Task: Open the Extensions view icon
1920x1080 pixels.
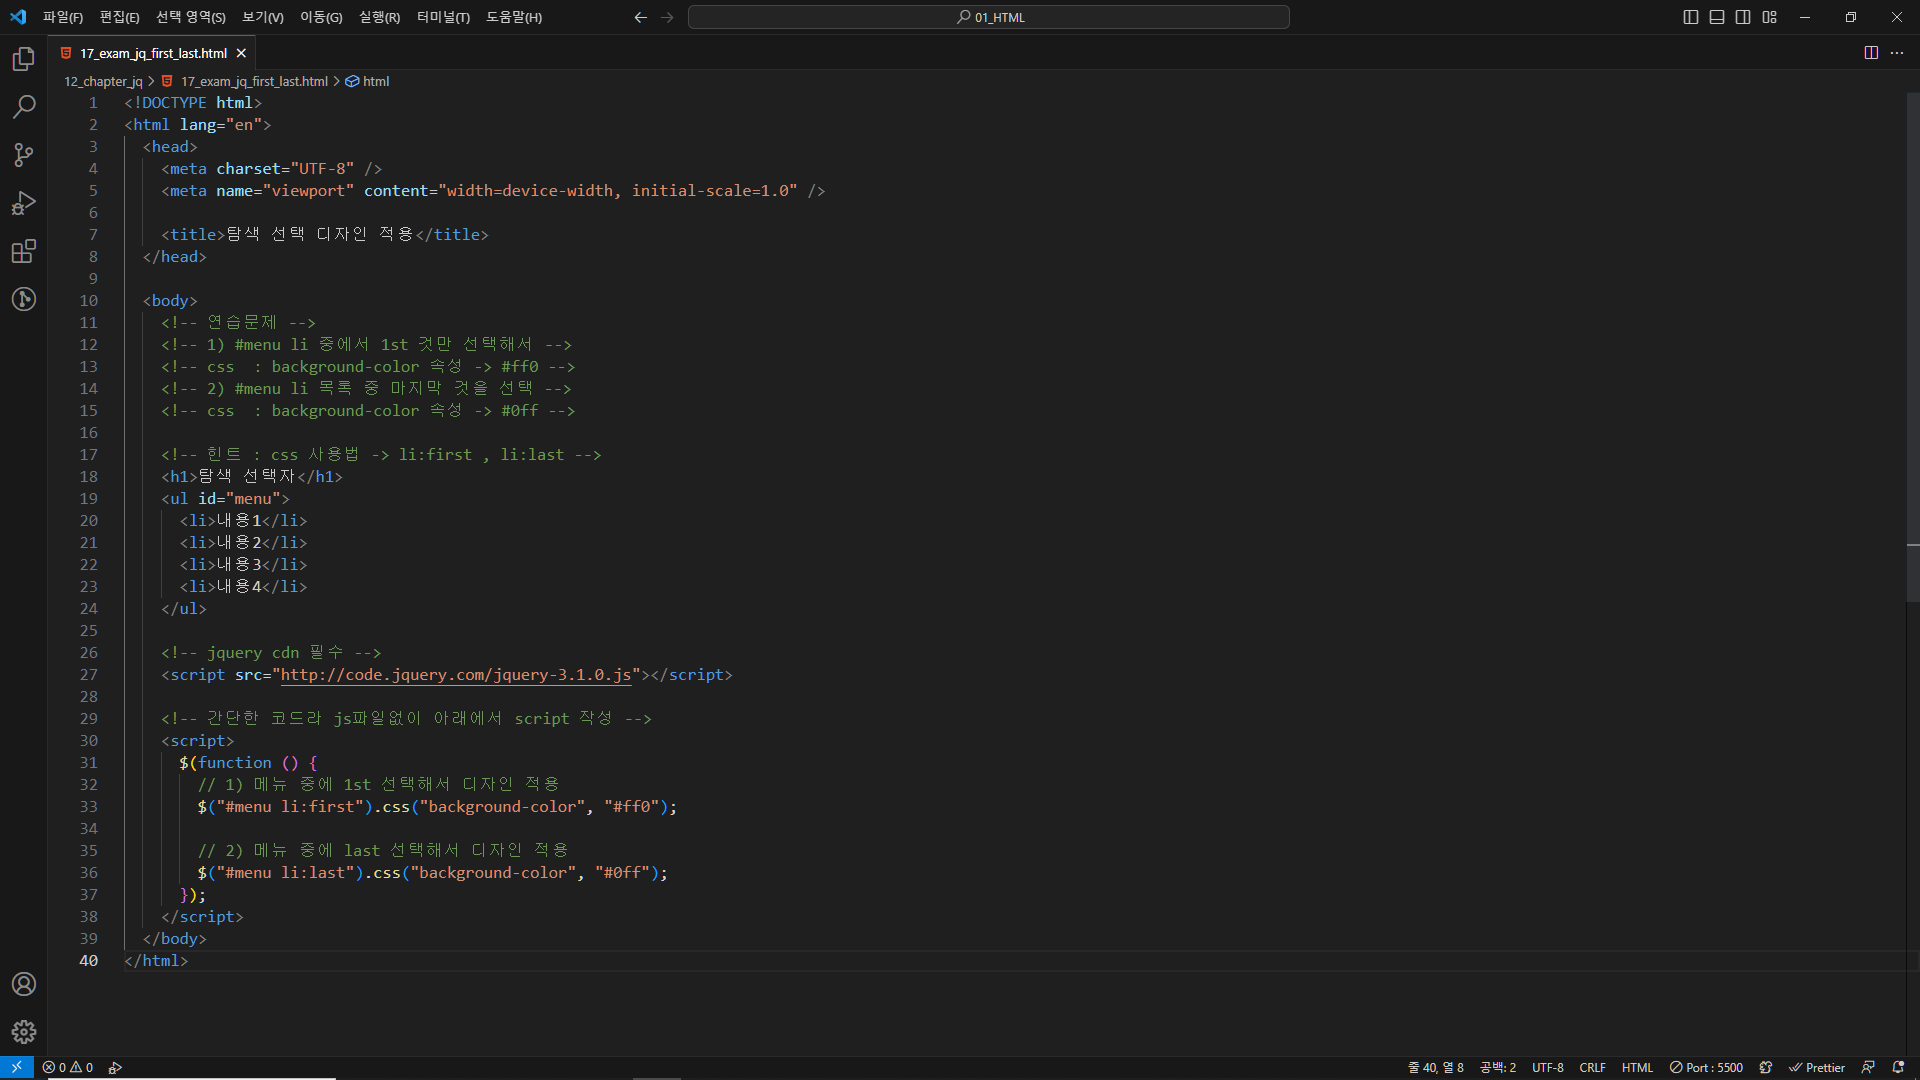Action: (x=24, y=251)
